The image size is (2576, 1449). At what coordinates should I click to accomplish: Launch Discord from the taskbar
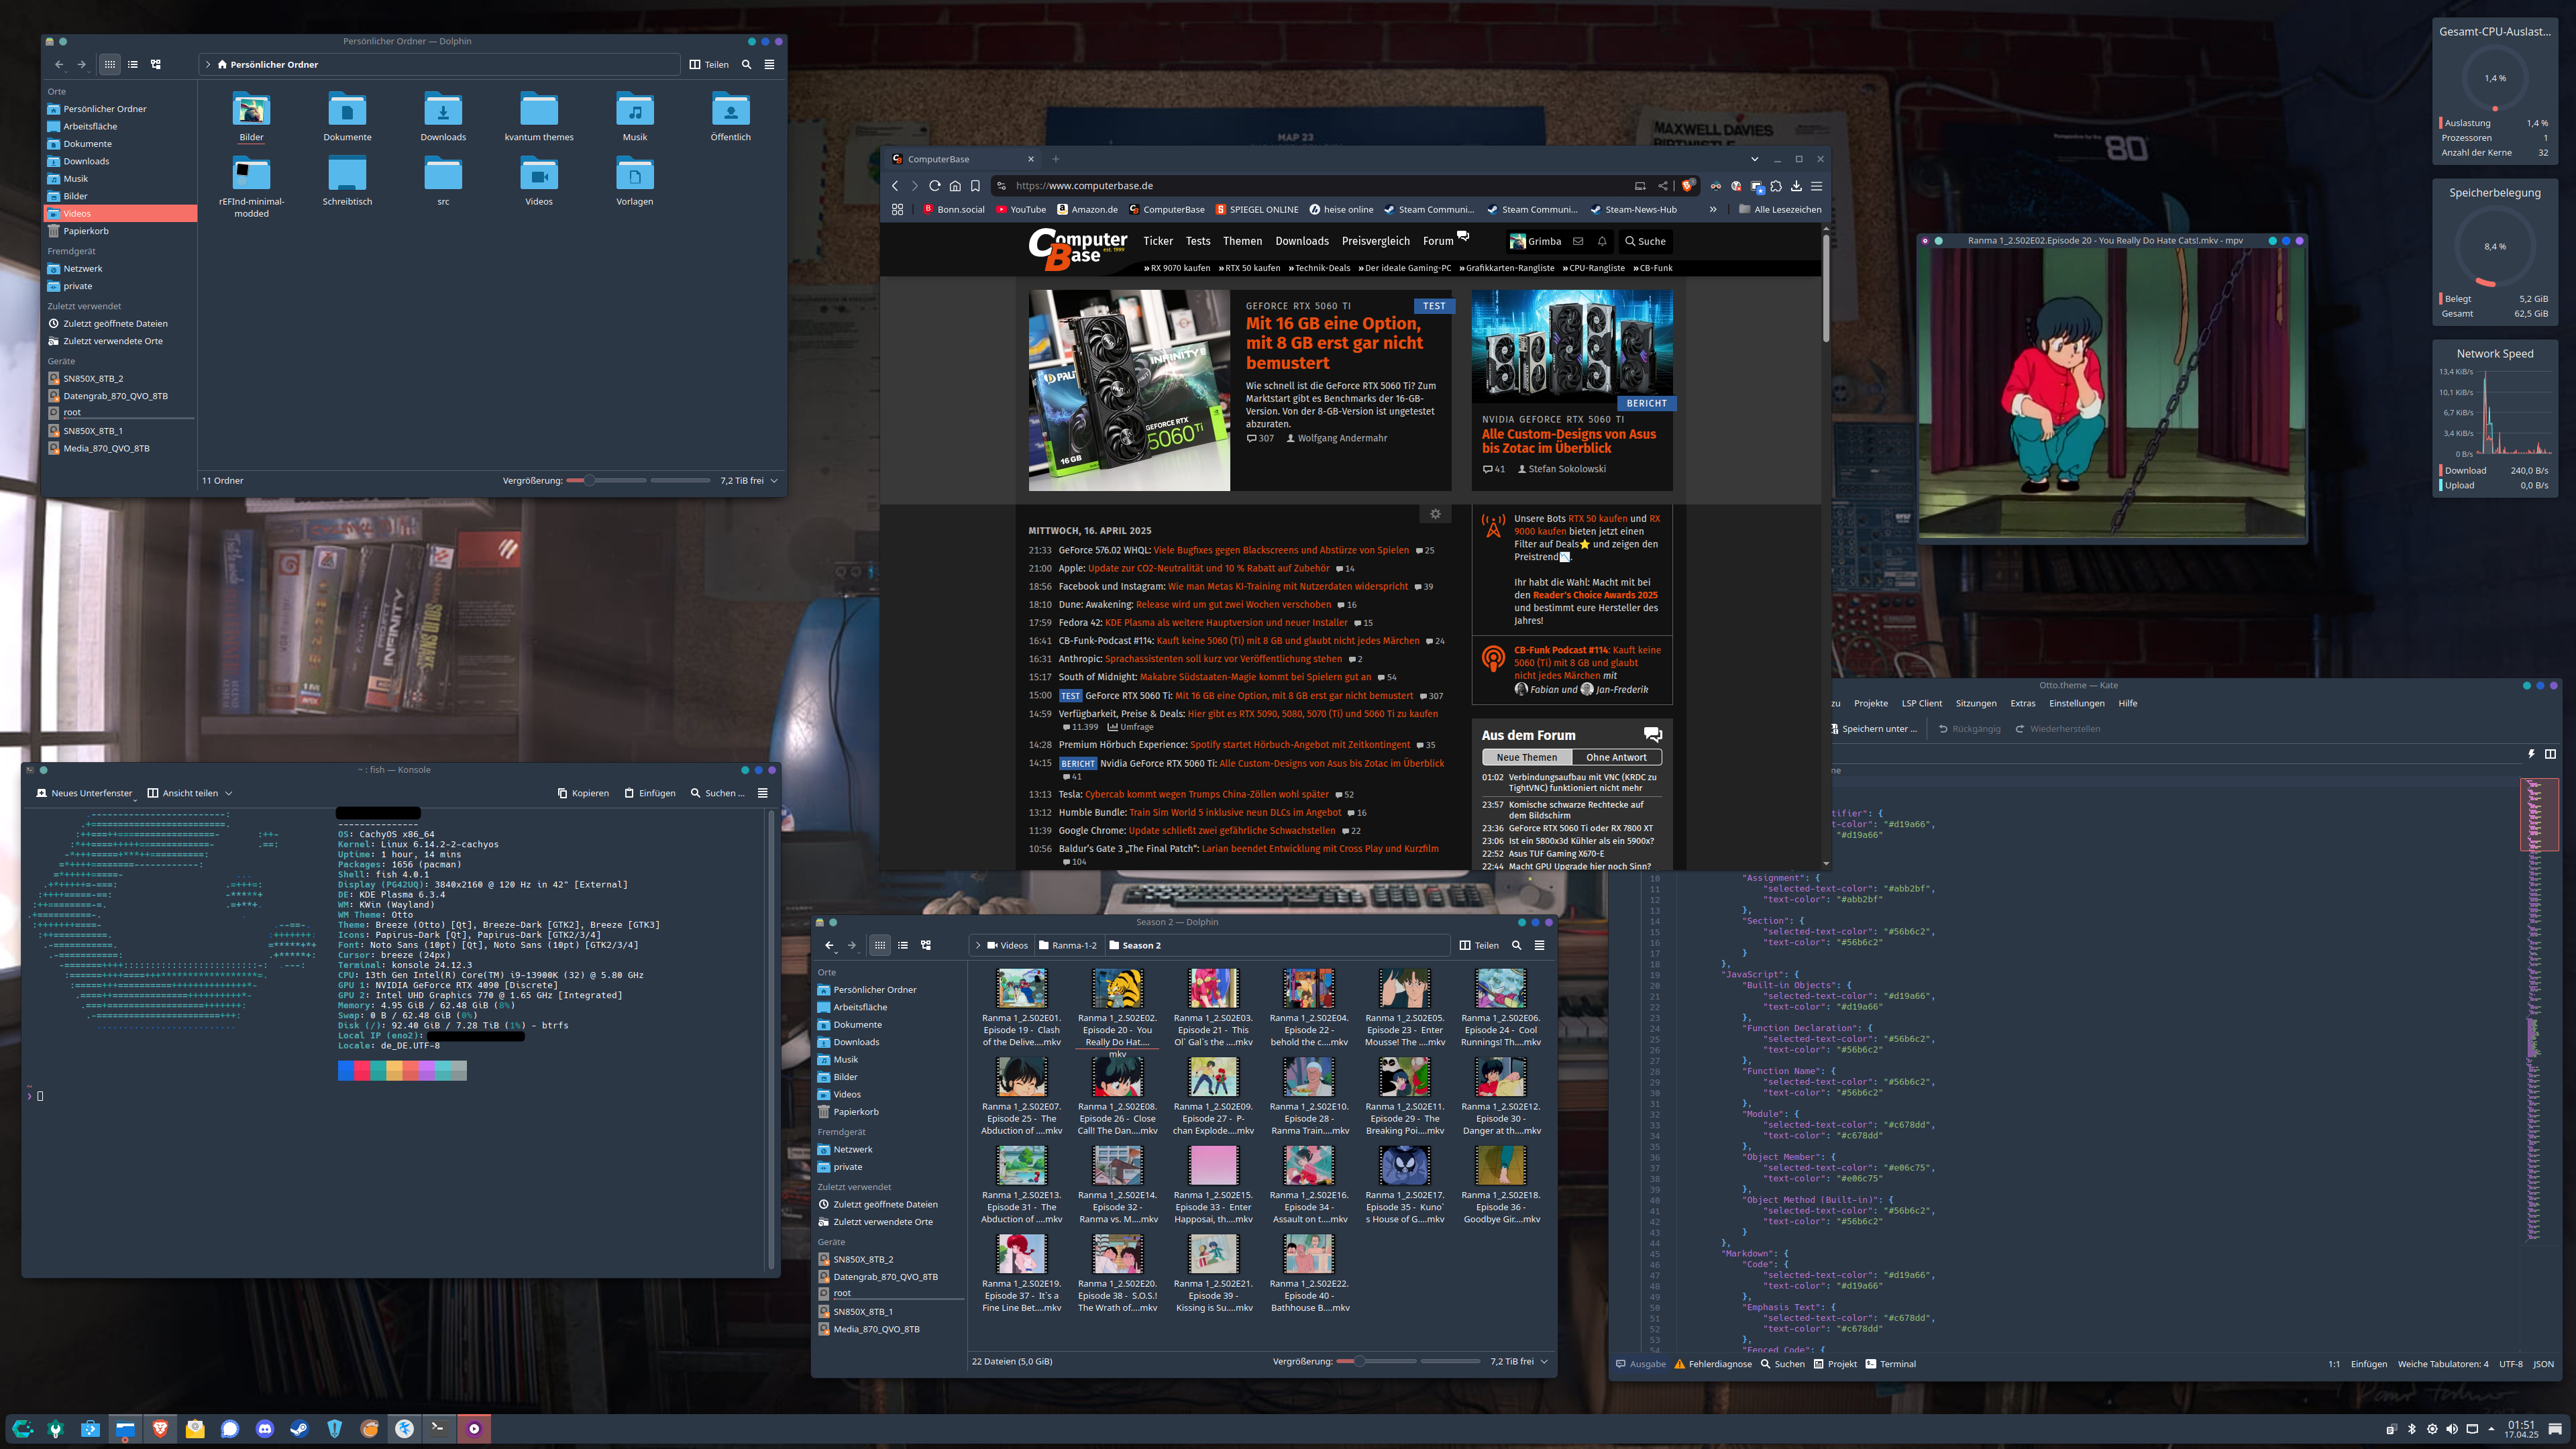(x=264, y=1429)
